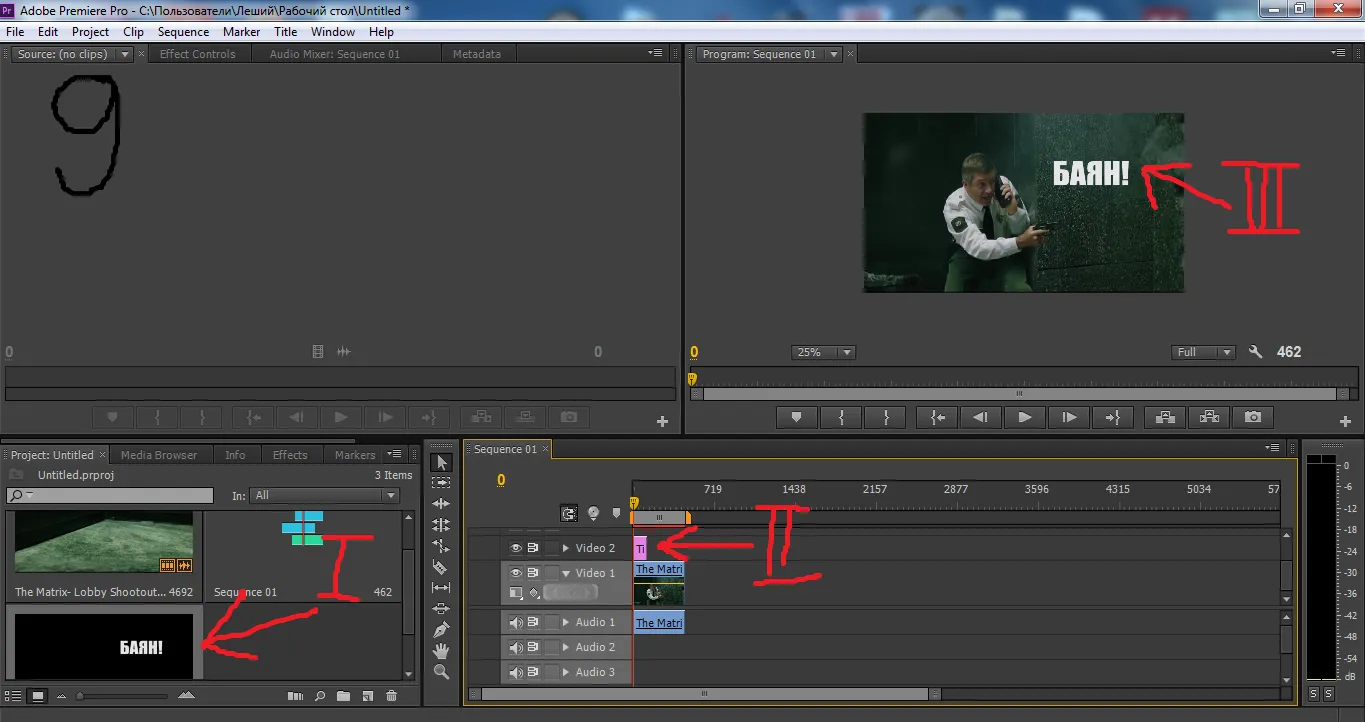This screenshot has width=1365, height=722.
Task: Toggle Video 2 track lock box
Action: pos(551,548)
